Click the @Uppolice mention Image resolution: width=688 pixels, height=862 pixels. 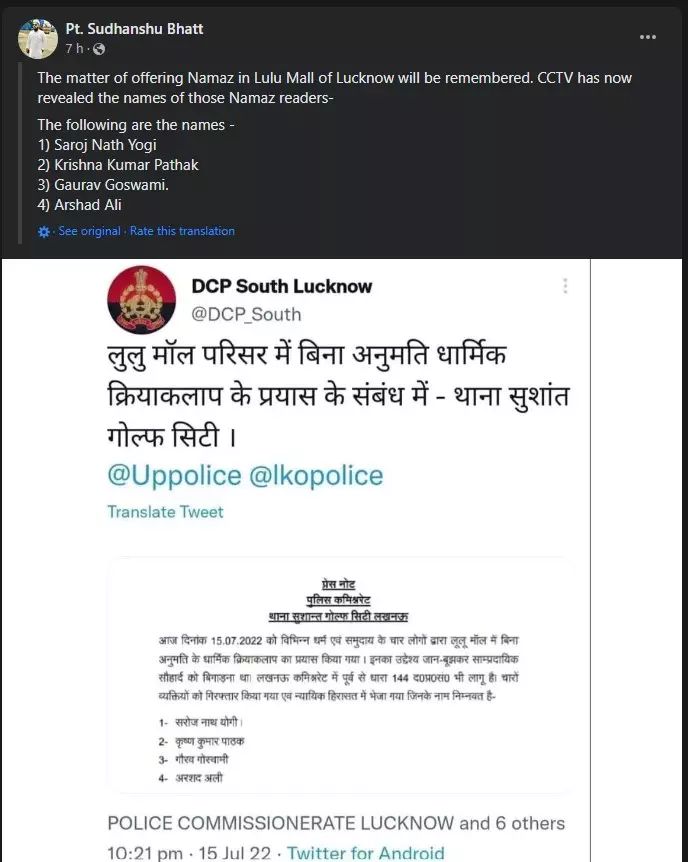(x=174, y=476)
